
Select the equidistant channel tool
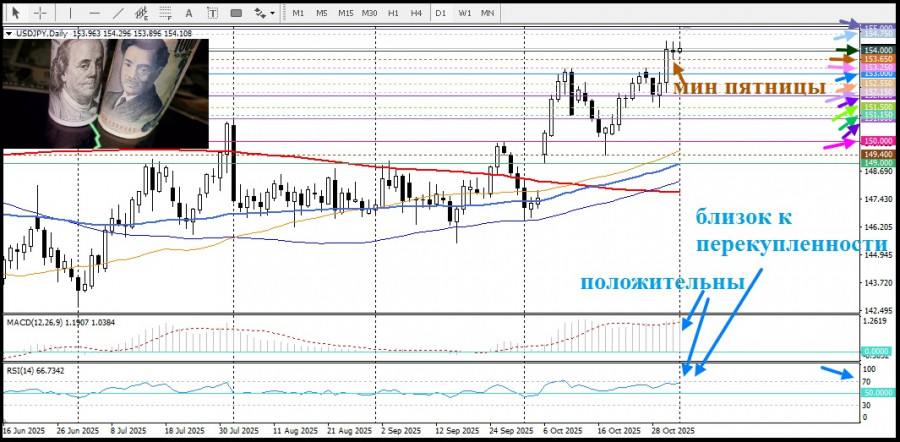(143, 13)
